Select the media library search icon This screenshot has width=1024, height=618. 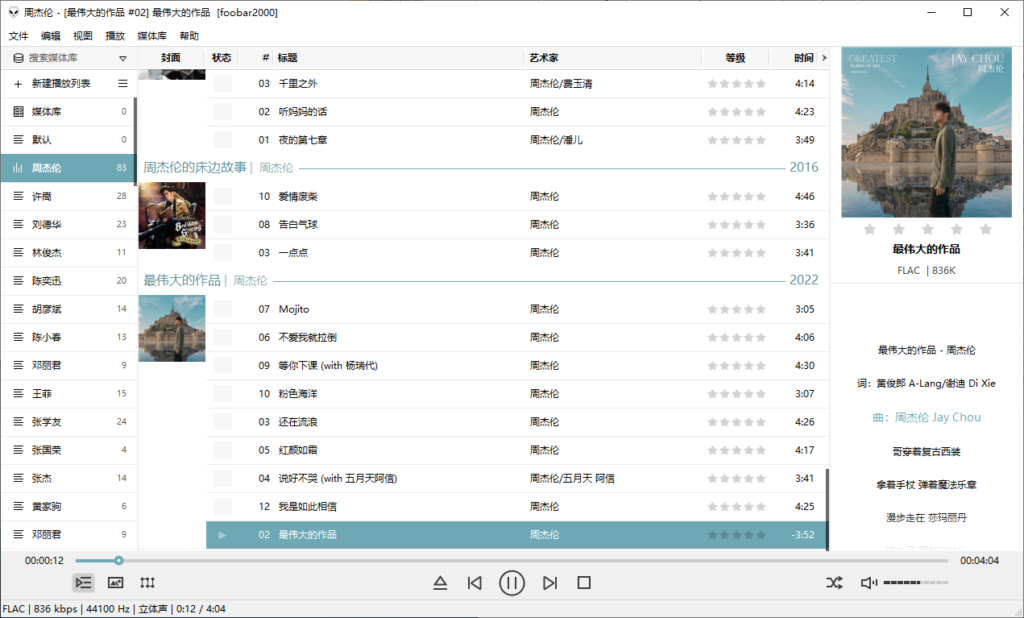click(x=18, y=57)
